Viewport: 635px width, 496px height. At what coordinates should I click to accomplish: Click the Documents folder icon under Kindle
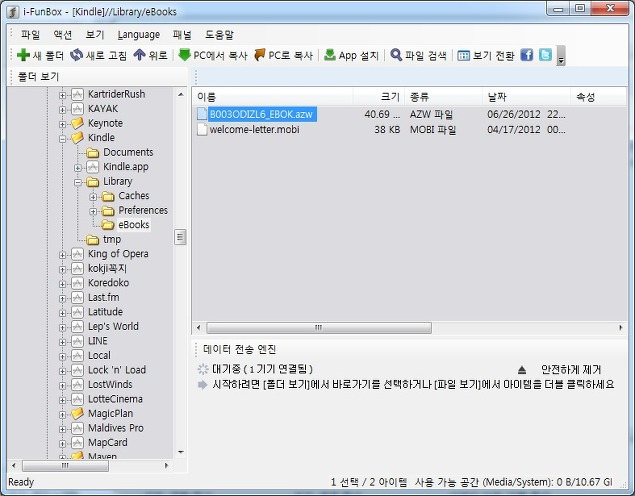tap(93, 153)
